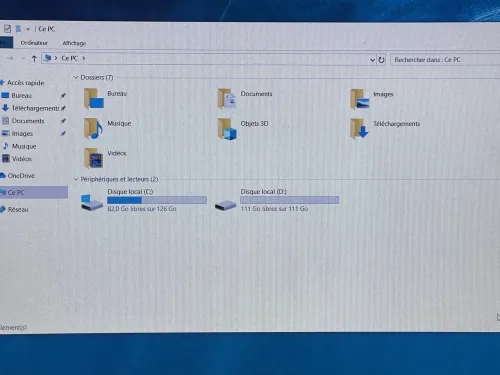Select the Disque local (D:) drive icon
This screenshot has height=375, width=500.
point(225,205)
